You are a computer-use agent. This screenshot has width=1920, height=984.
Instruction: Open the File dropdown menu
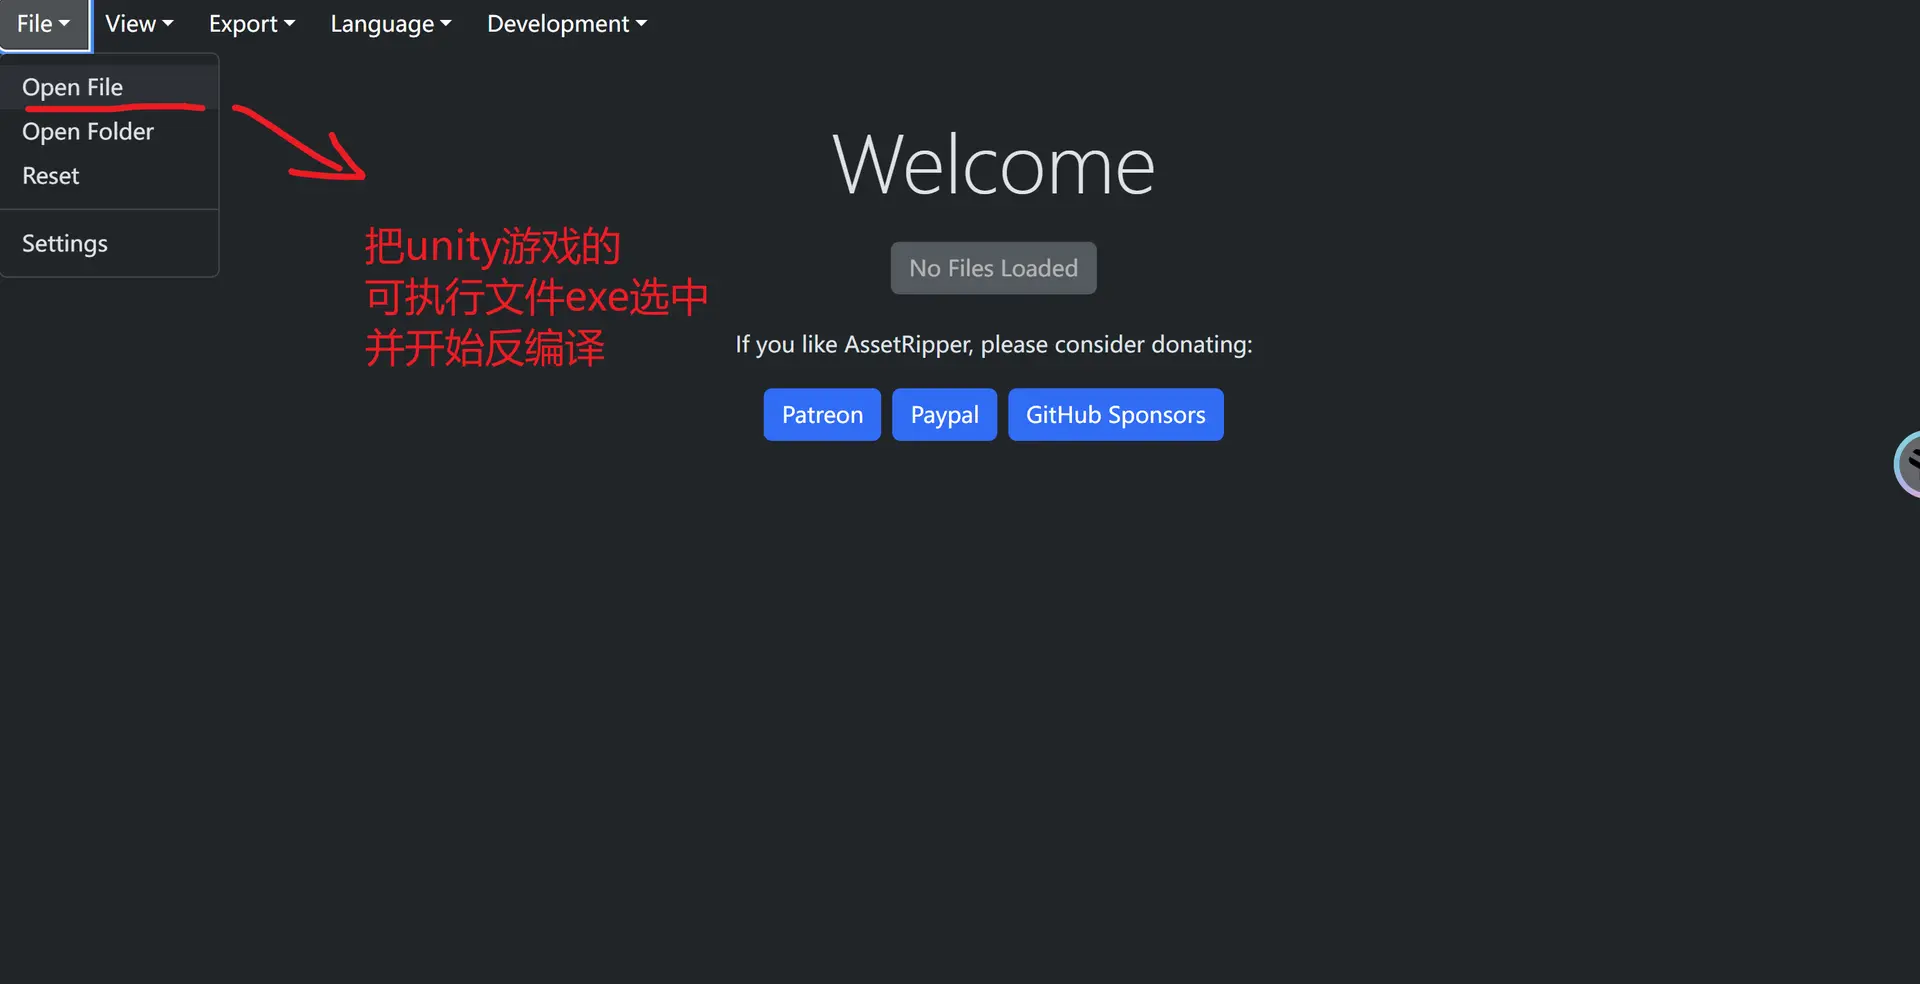pyautogui.click(x=44, y=24)
